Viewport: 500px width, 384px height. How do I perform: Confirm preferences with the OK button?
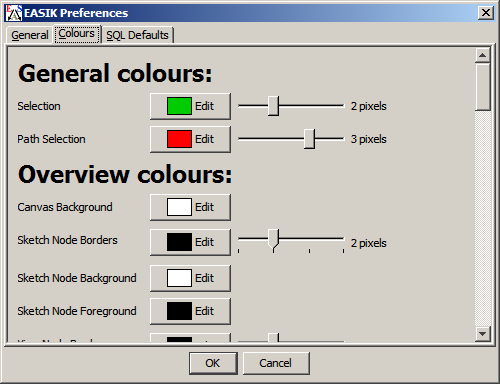coord(213,363)
